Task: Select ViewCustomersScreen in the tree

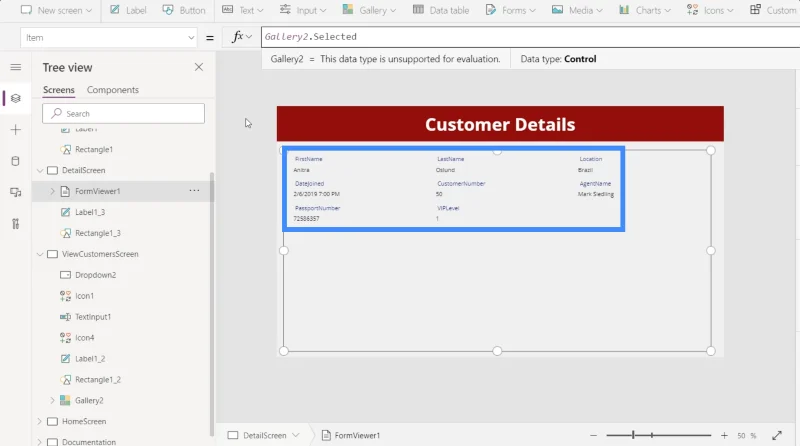Action: pyautogui.click(x=100, y=254)
